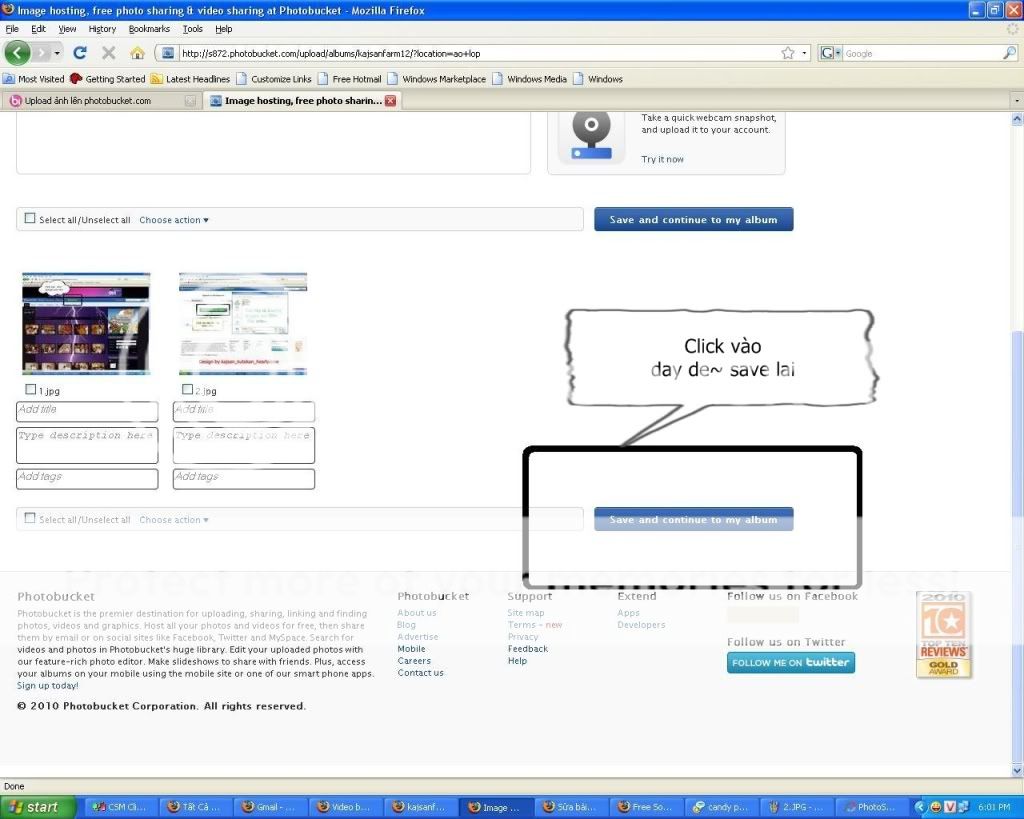Screen dimensions: 1024x819
Task: Switch to the Gmail taskbar window
Action: tap(268, 807)
